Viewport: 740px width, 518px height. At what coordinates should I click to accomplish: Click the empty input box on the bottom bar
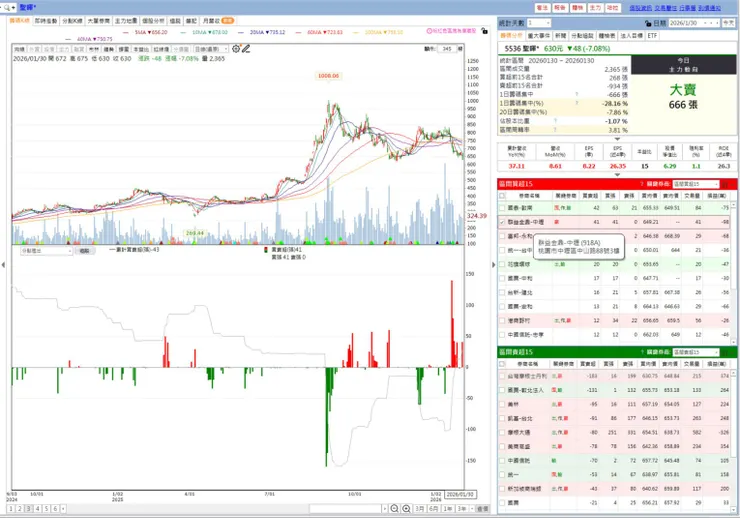345,509
